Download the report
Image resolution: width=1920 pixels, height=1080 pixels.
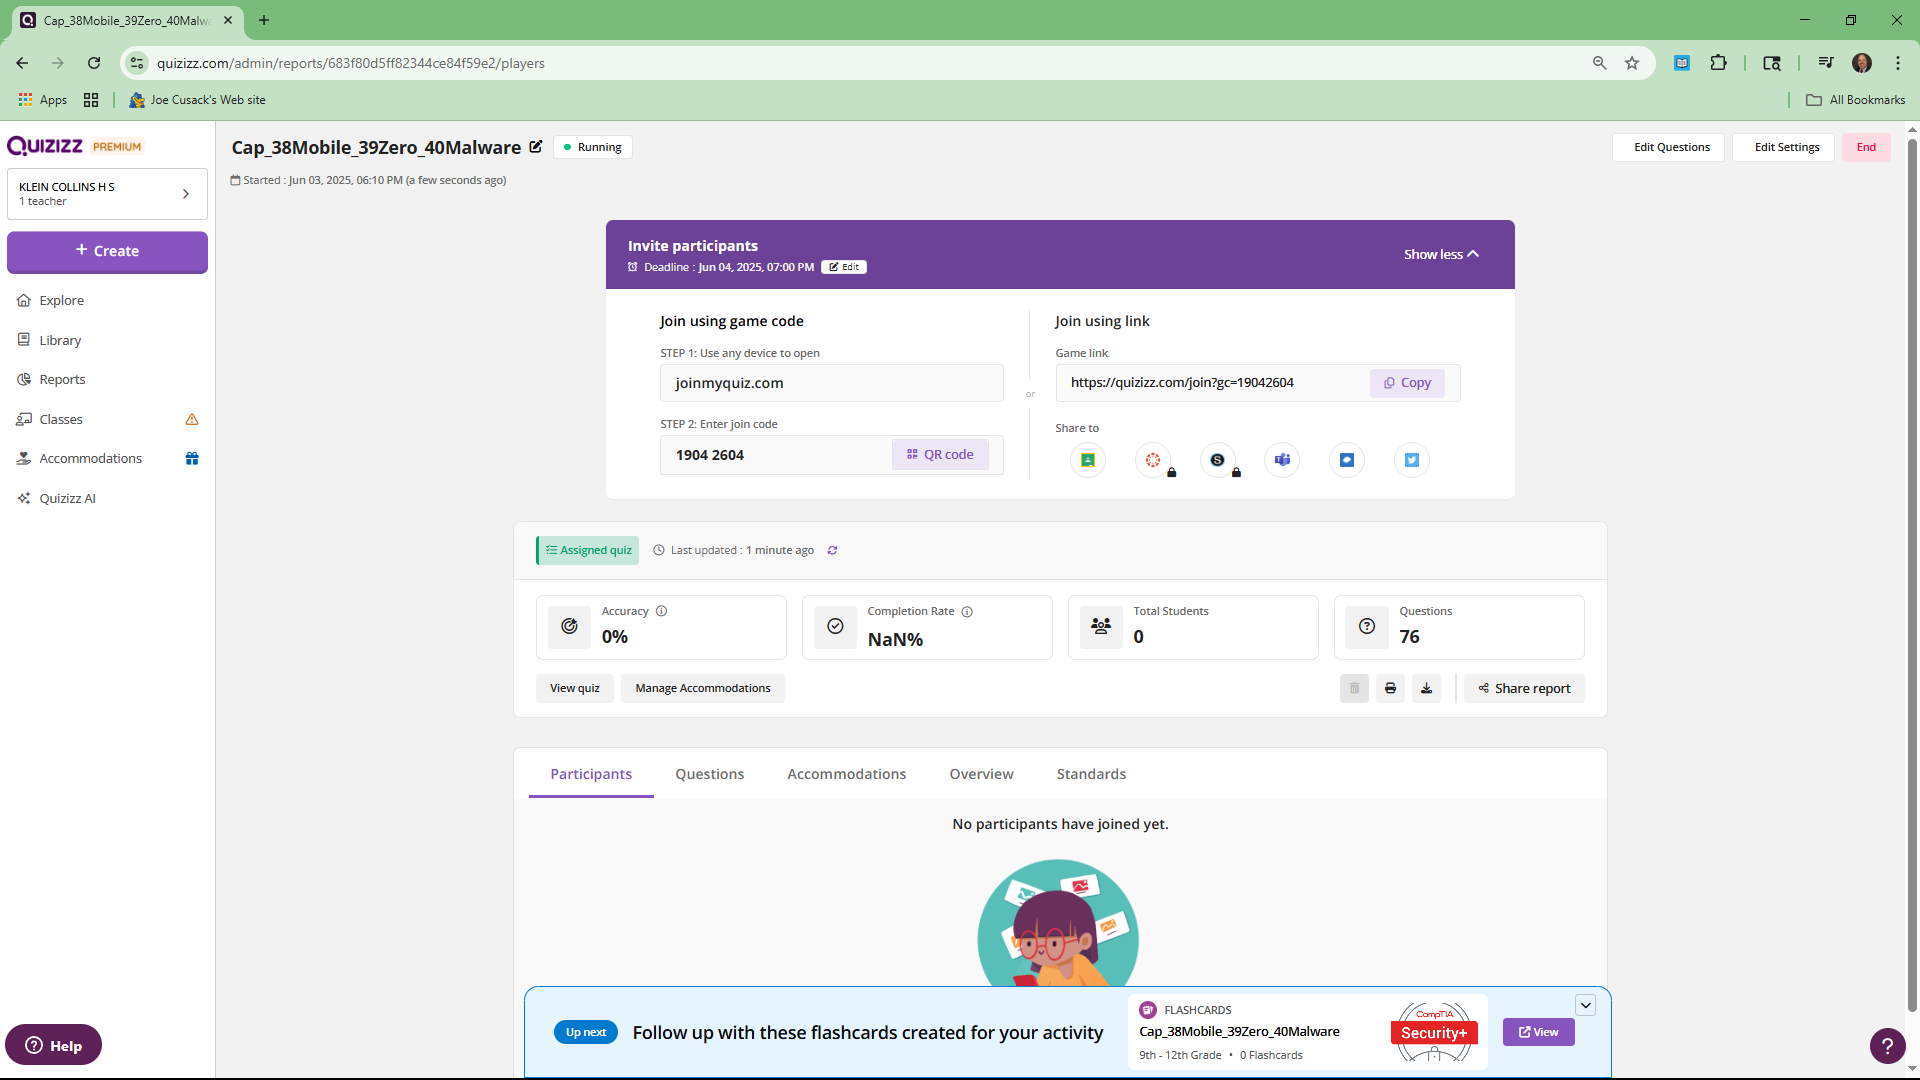(1426, 688)
